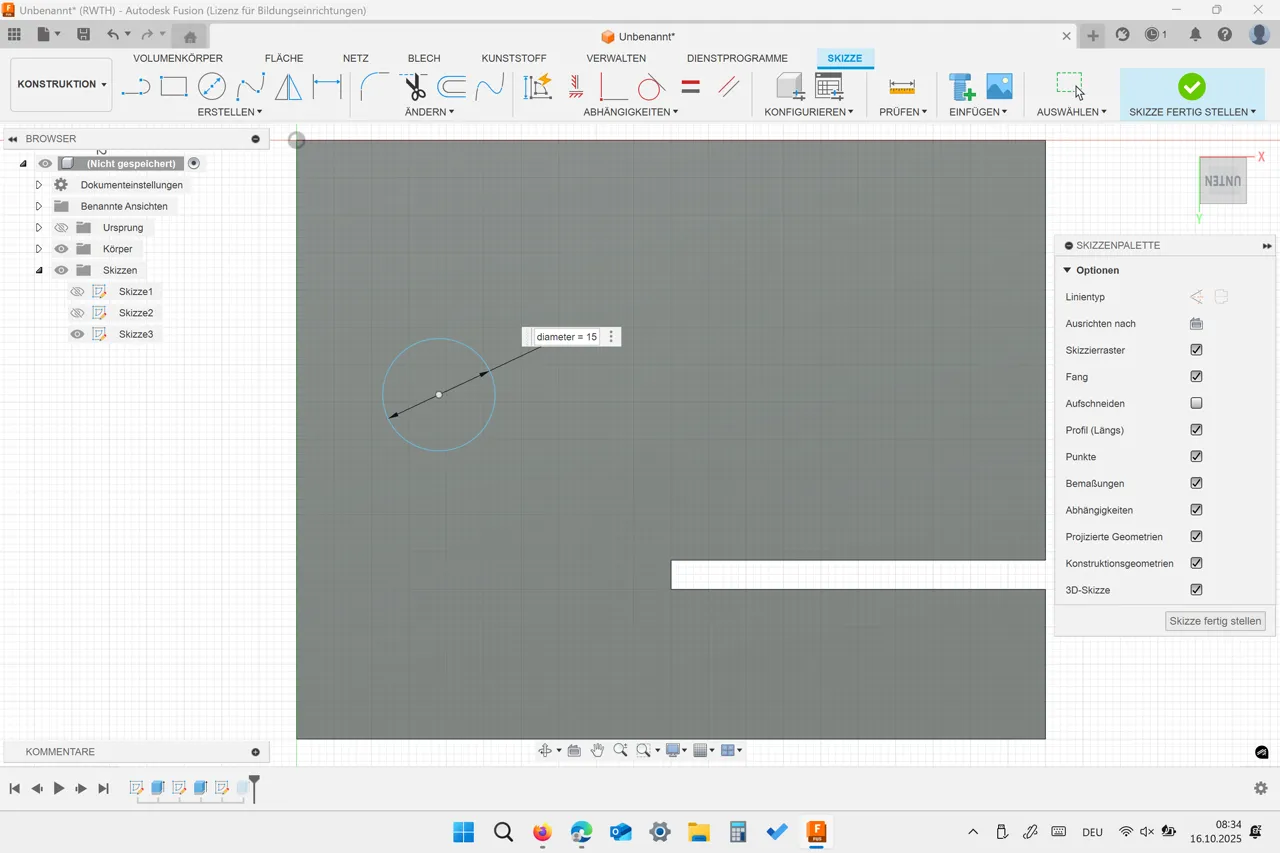
Task: Toggle the 3D-Skizze checkbox
Action: pos(1196,590)
